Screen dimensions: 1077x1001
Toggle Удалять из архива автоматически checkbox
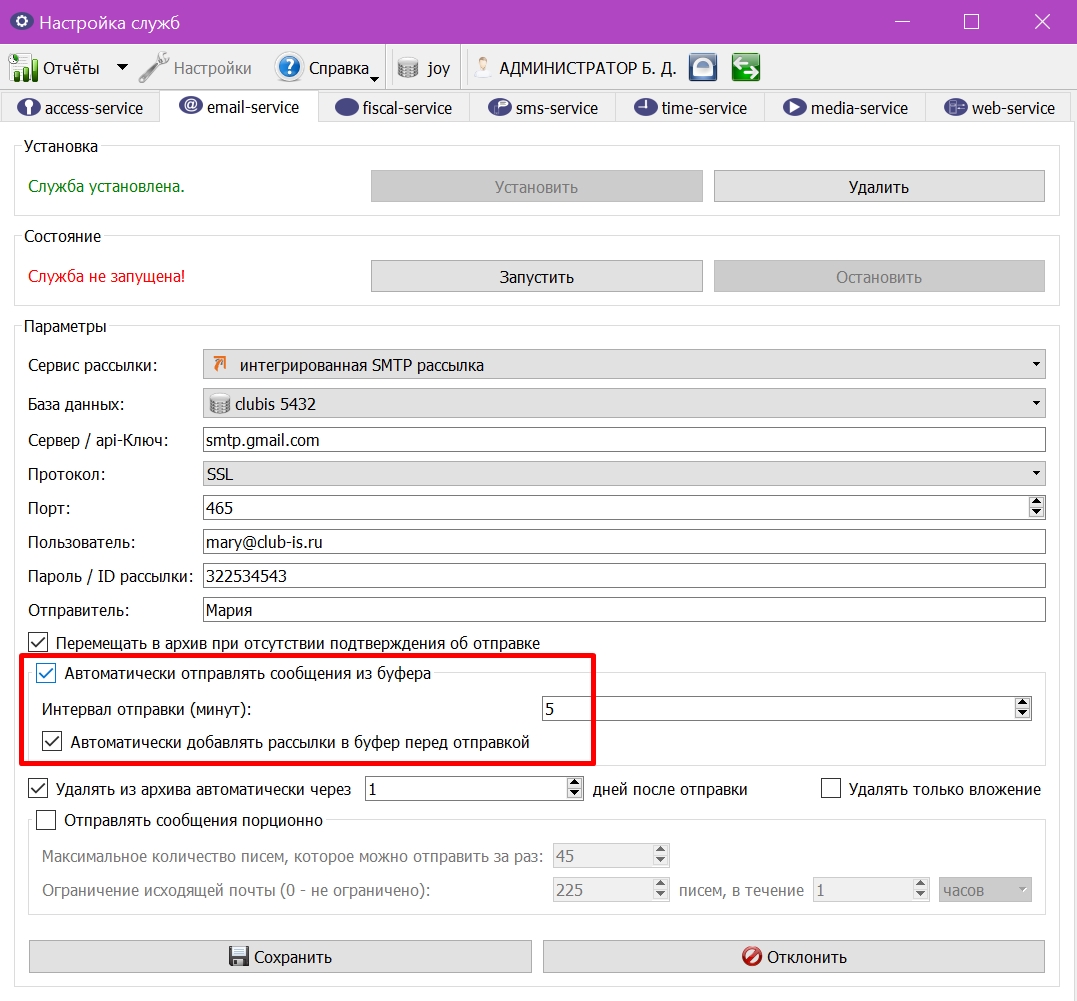click(x=38, y=788)
